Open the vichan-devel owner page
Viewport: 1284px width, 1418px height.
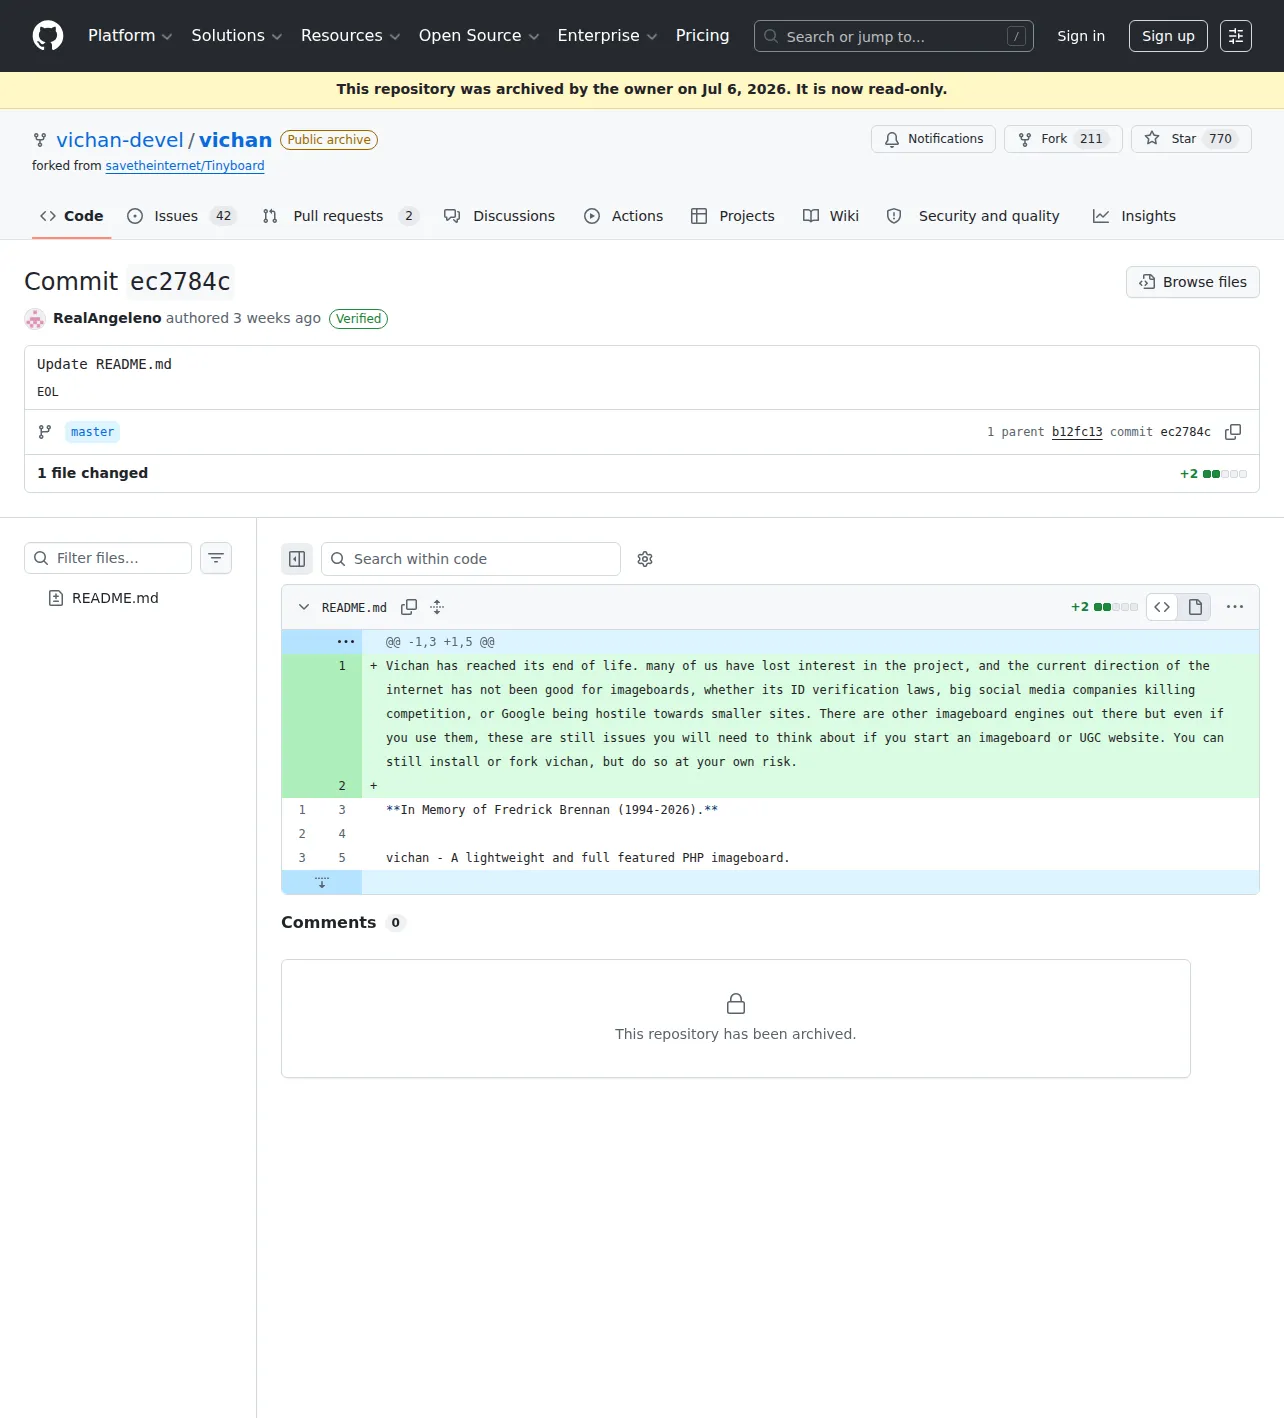tap(120, 140)
